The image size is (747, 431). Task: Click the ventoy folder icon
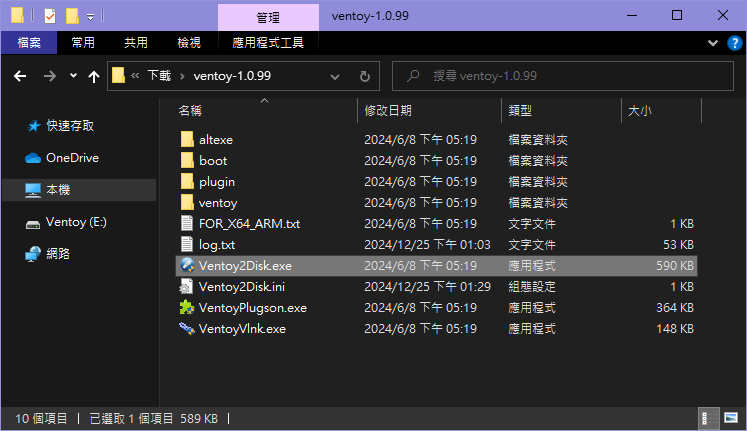click(187, 202)
